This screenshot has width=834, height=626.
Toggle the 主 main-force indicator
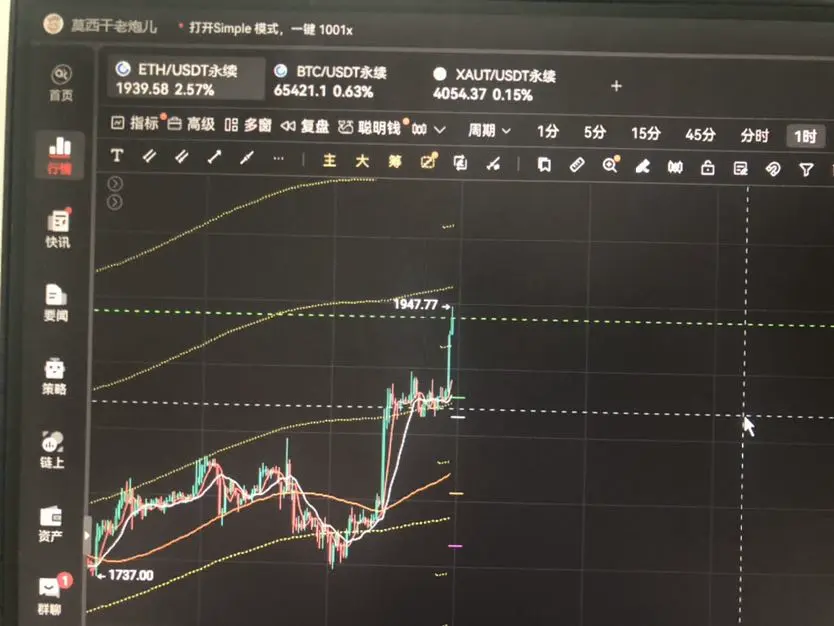(x=329, y=160)
